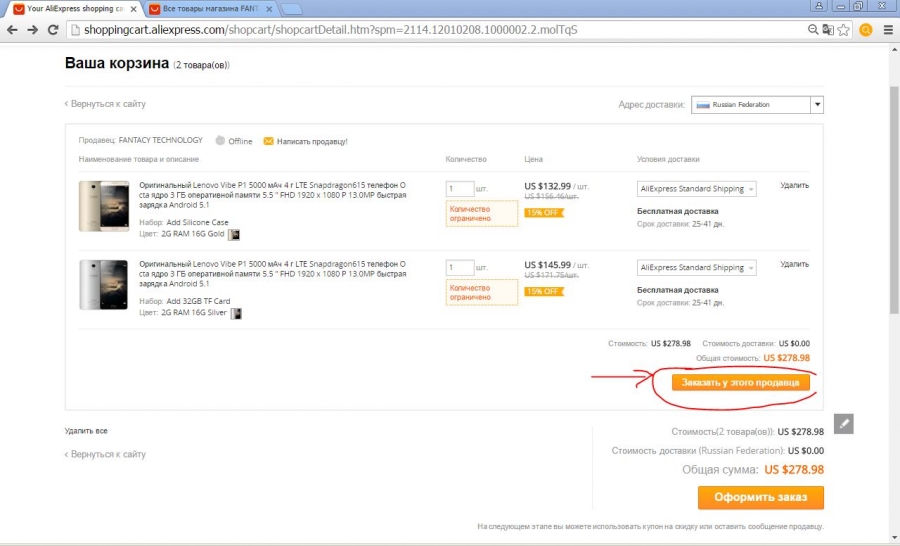Go back with the browser back arrow
Viewport: 900px width, 546px height.
(x=12, y=30)
